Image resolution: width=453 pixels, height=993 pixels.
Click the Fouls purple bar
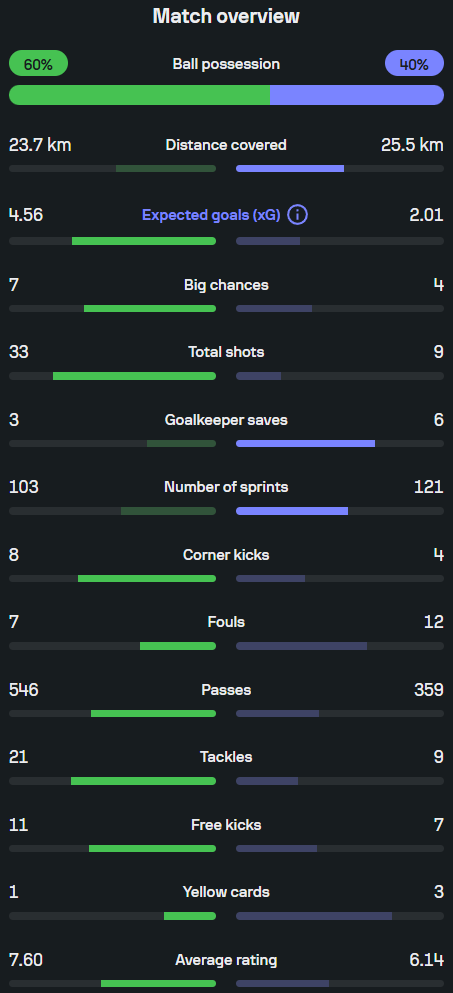[x=302, y=646]
